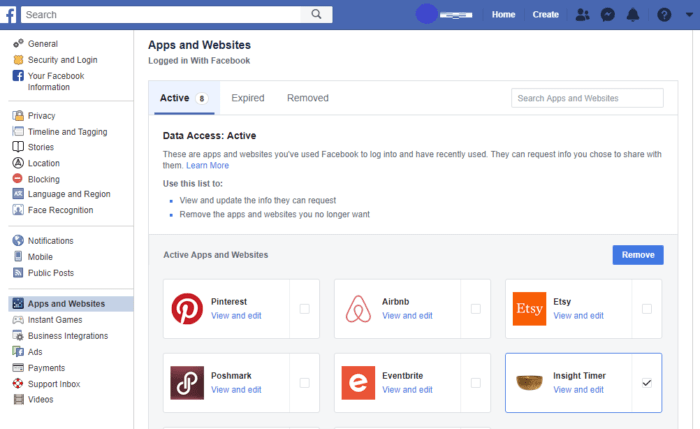Click the Airbnb logo thumbnail
This screenshot has height=429, width=700.
(358, 308)
